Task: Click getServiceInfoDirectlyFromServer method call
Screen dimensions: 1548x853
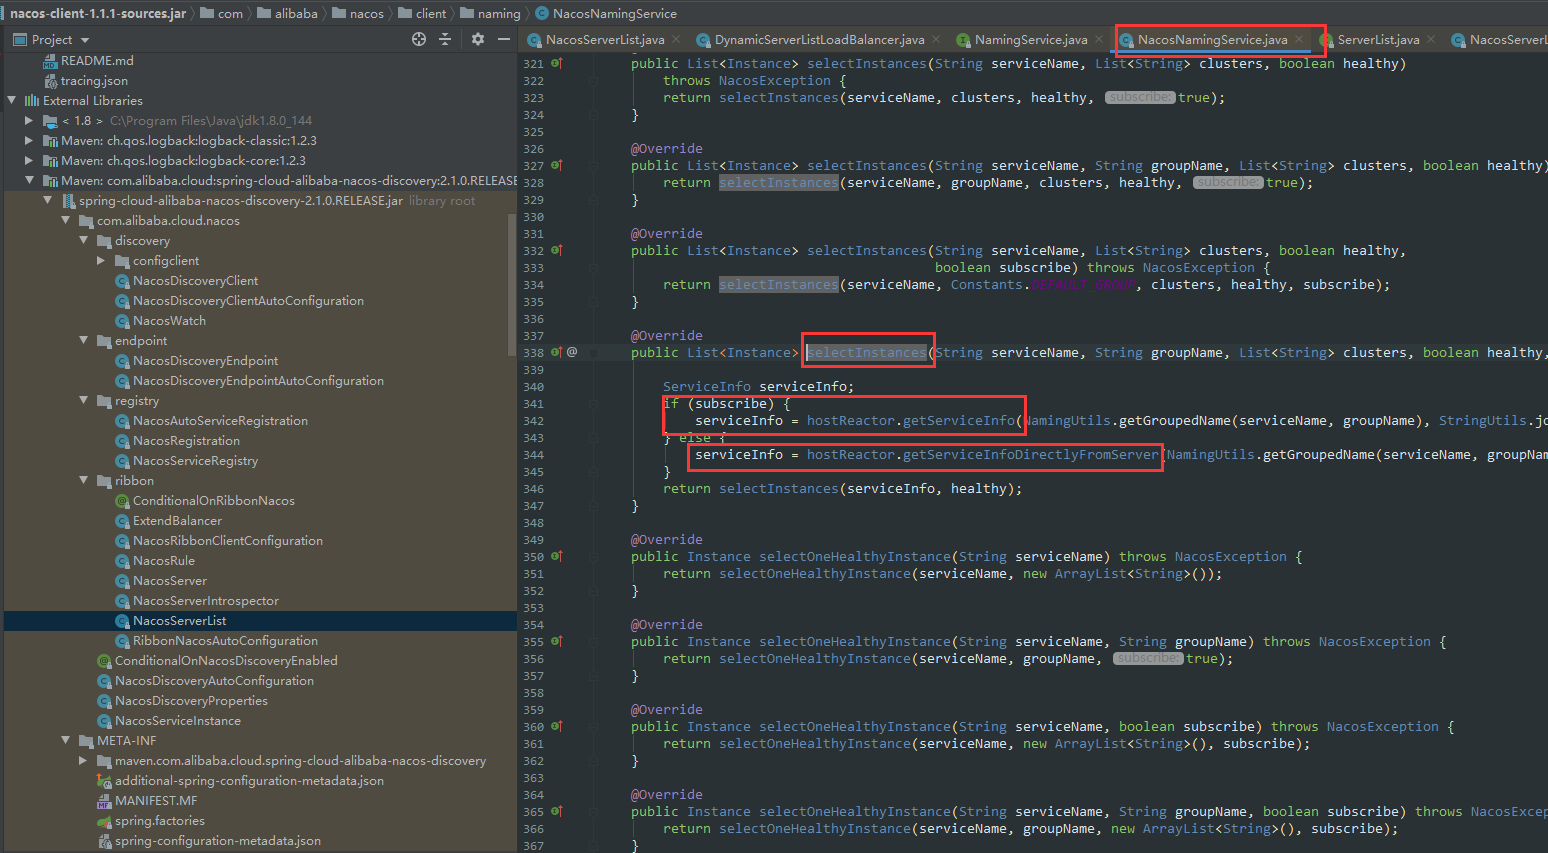Action: (x=1031, y=454)
